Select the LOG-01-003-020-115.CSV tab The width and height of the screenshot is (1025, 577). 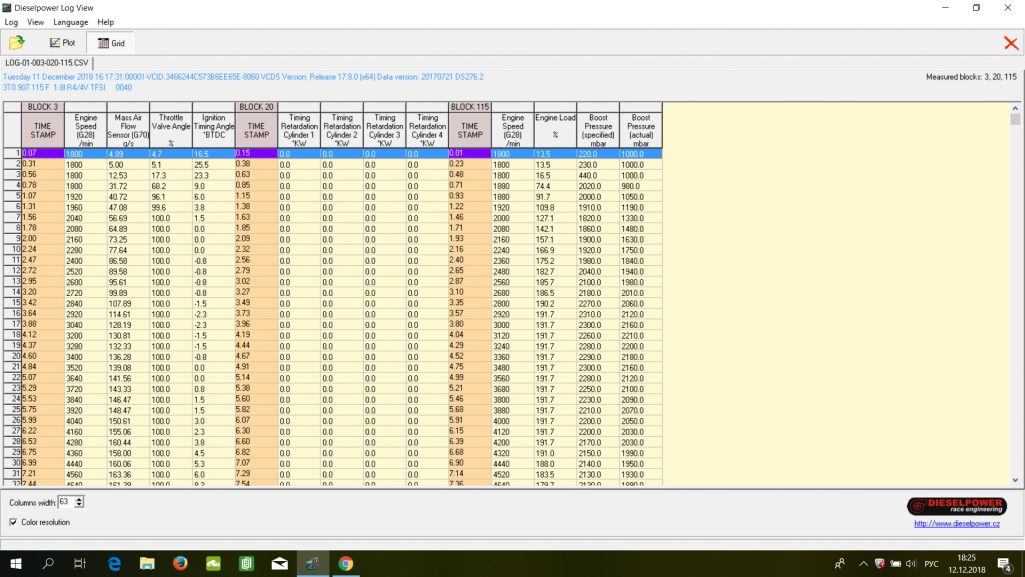46,62
